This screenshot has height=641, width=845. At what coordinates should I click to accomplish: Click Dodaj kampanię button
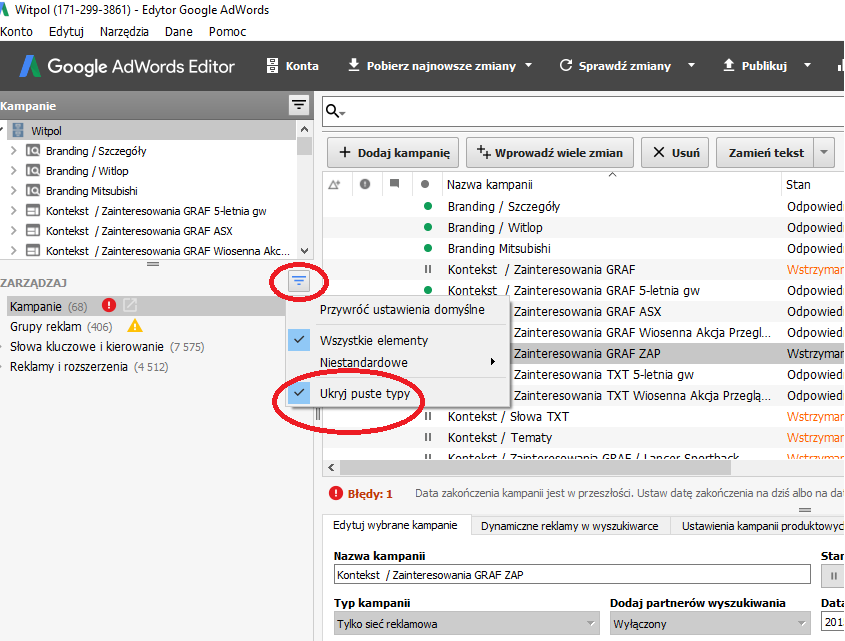tap(393, 153)
